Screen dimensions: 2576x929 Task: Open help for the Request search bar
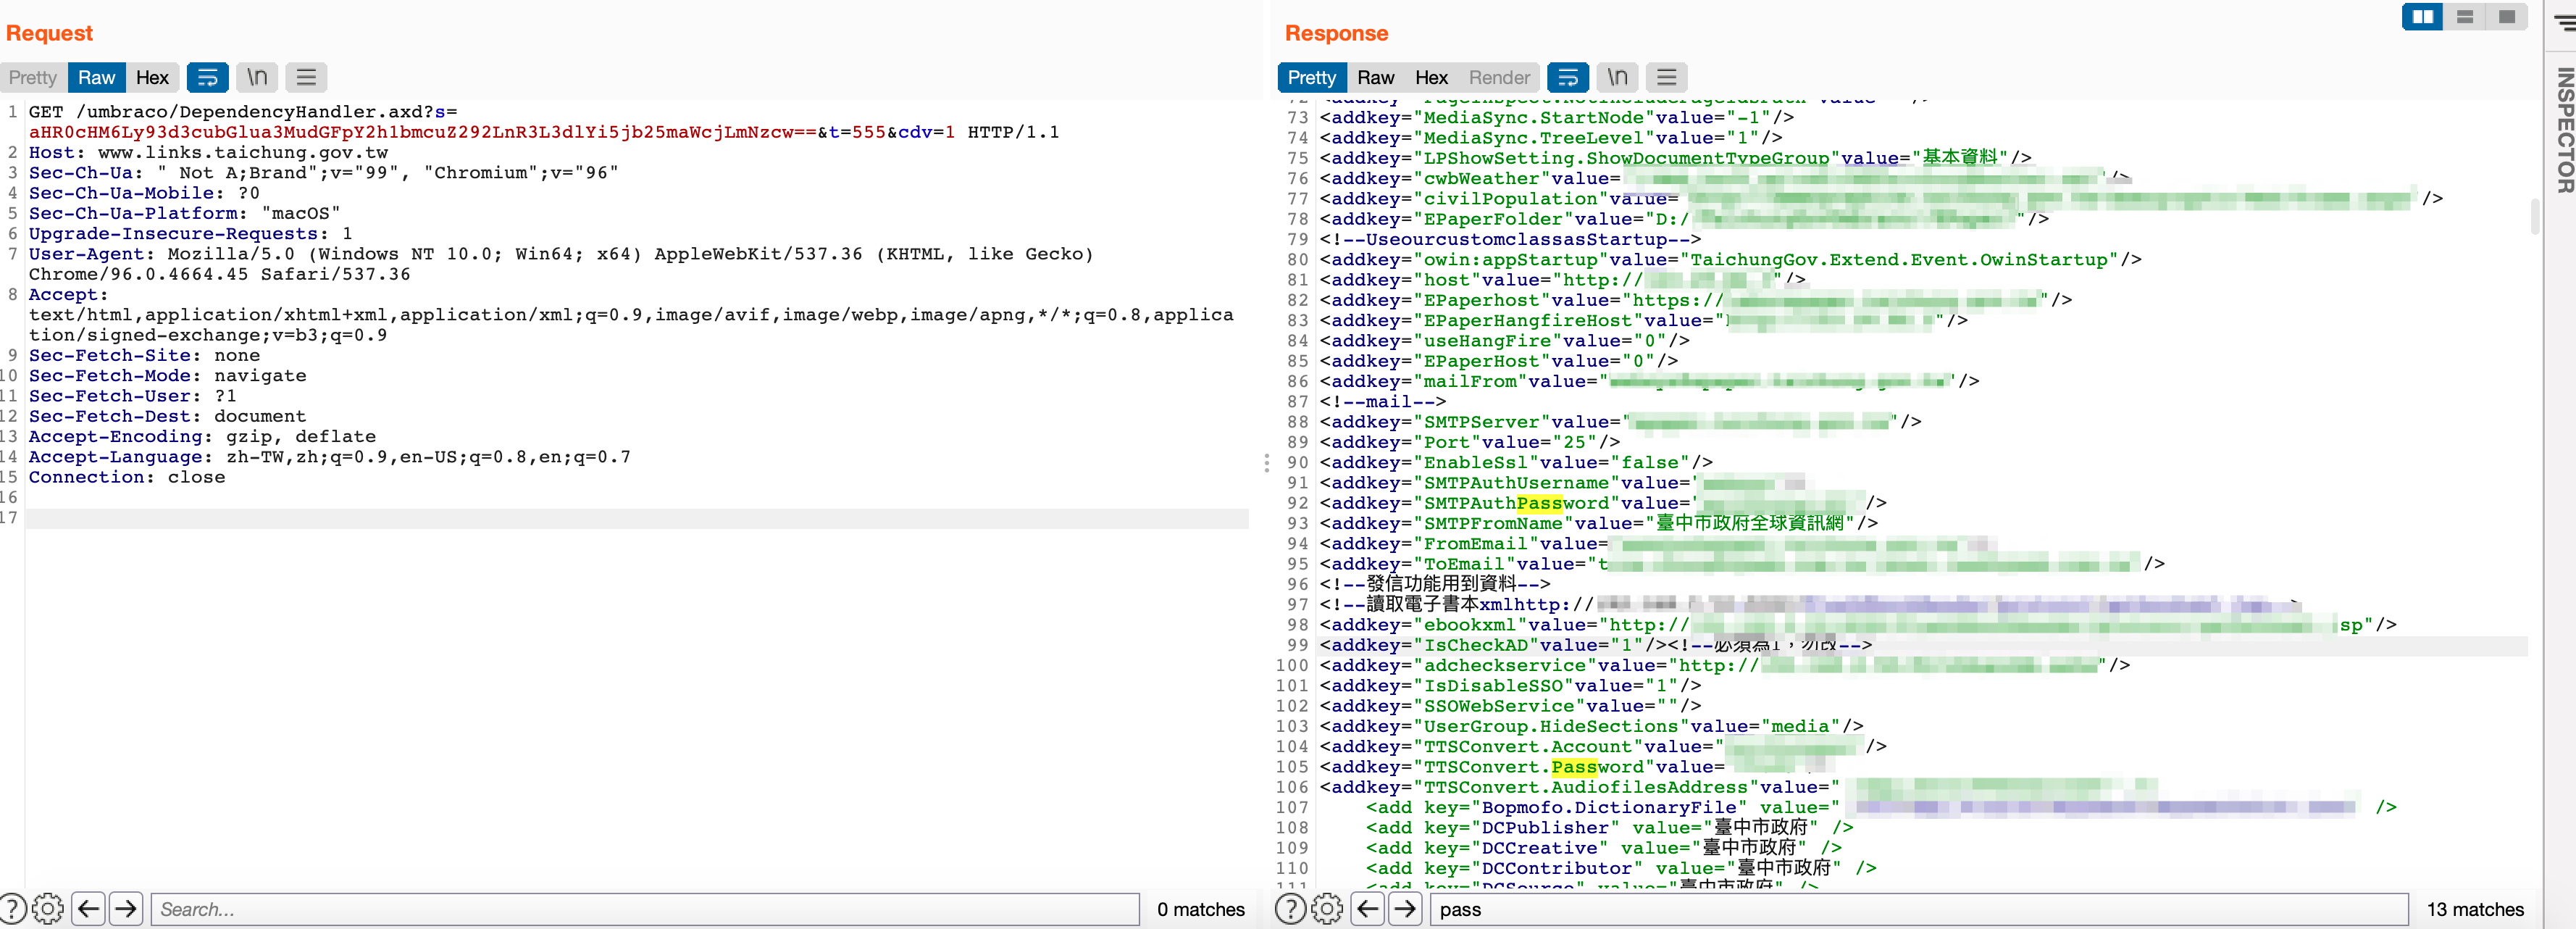tap(13, 909)
